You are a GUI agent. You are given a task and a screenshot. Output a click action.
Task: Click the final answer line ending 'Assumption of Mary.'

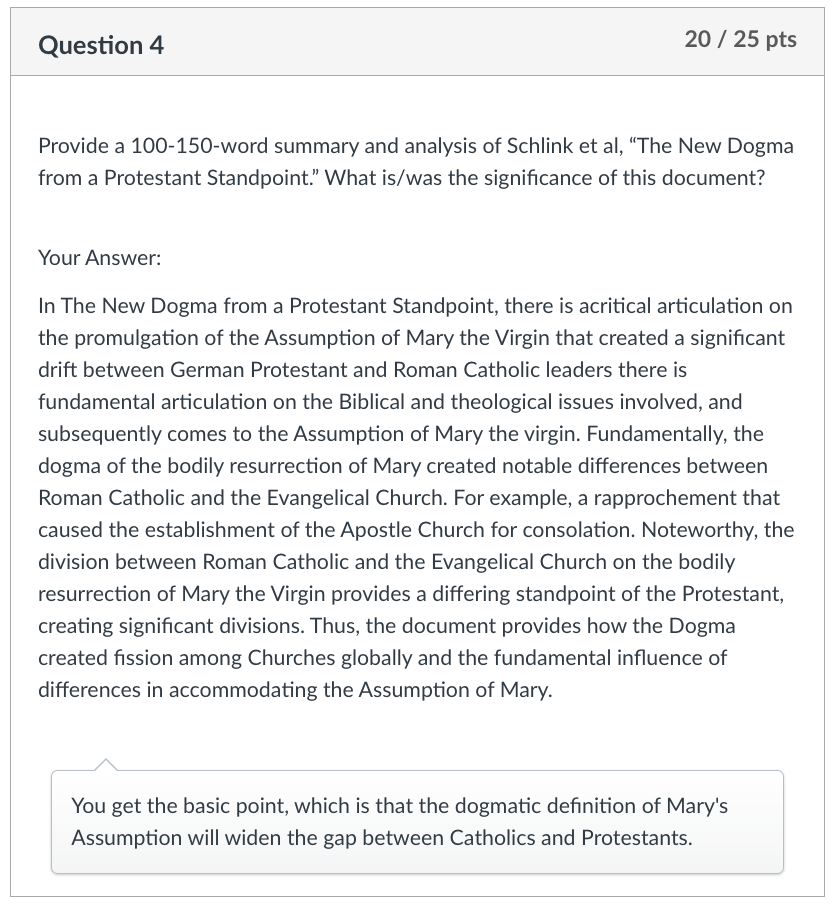coord(295,689)
